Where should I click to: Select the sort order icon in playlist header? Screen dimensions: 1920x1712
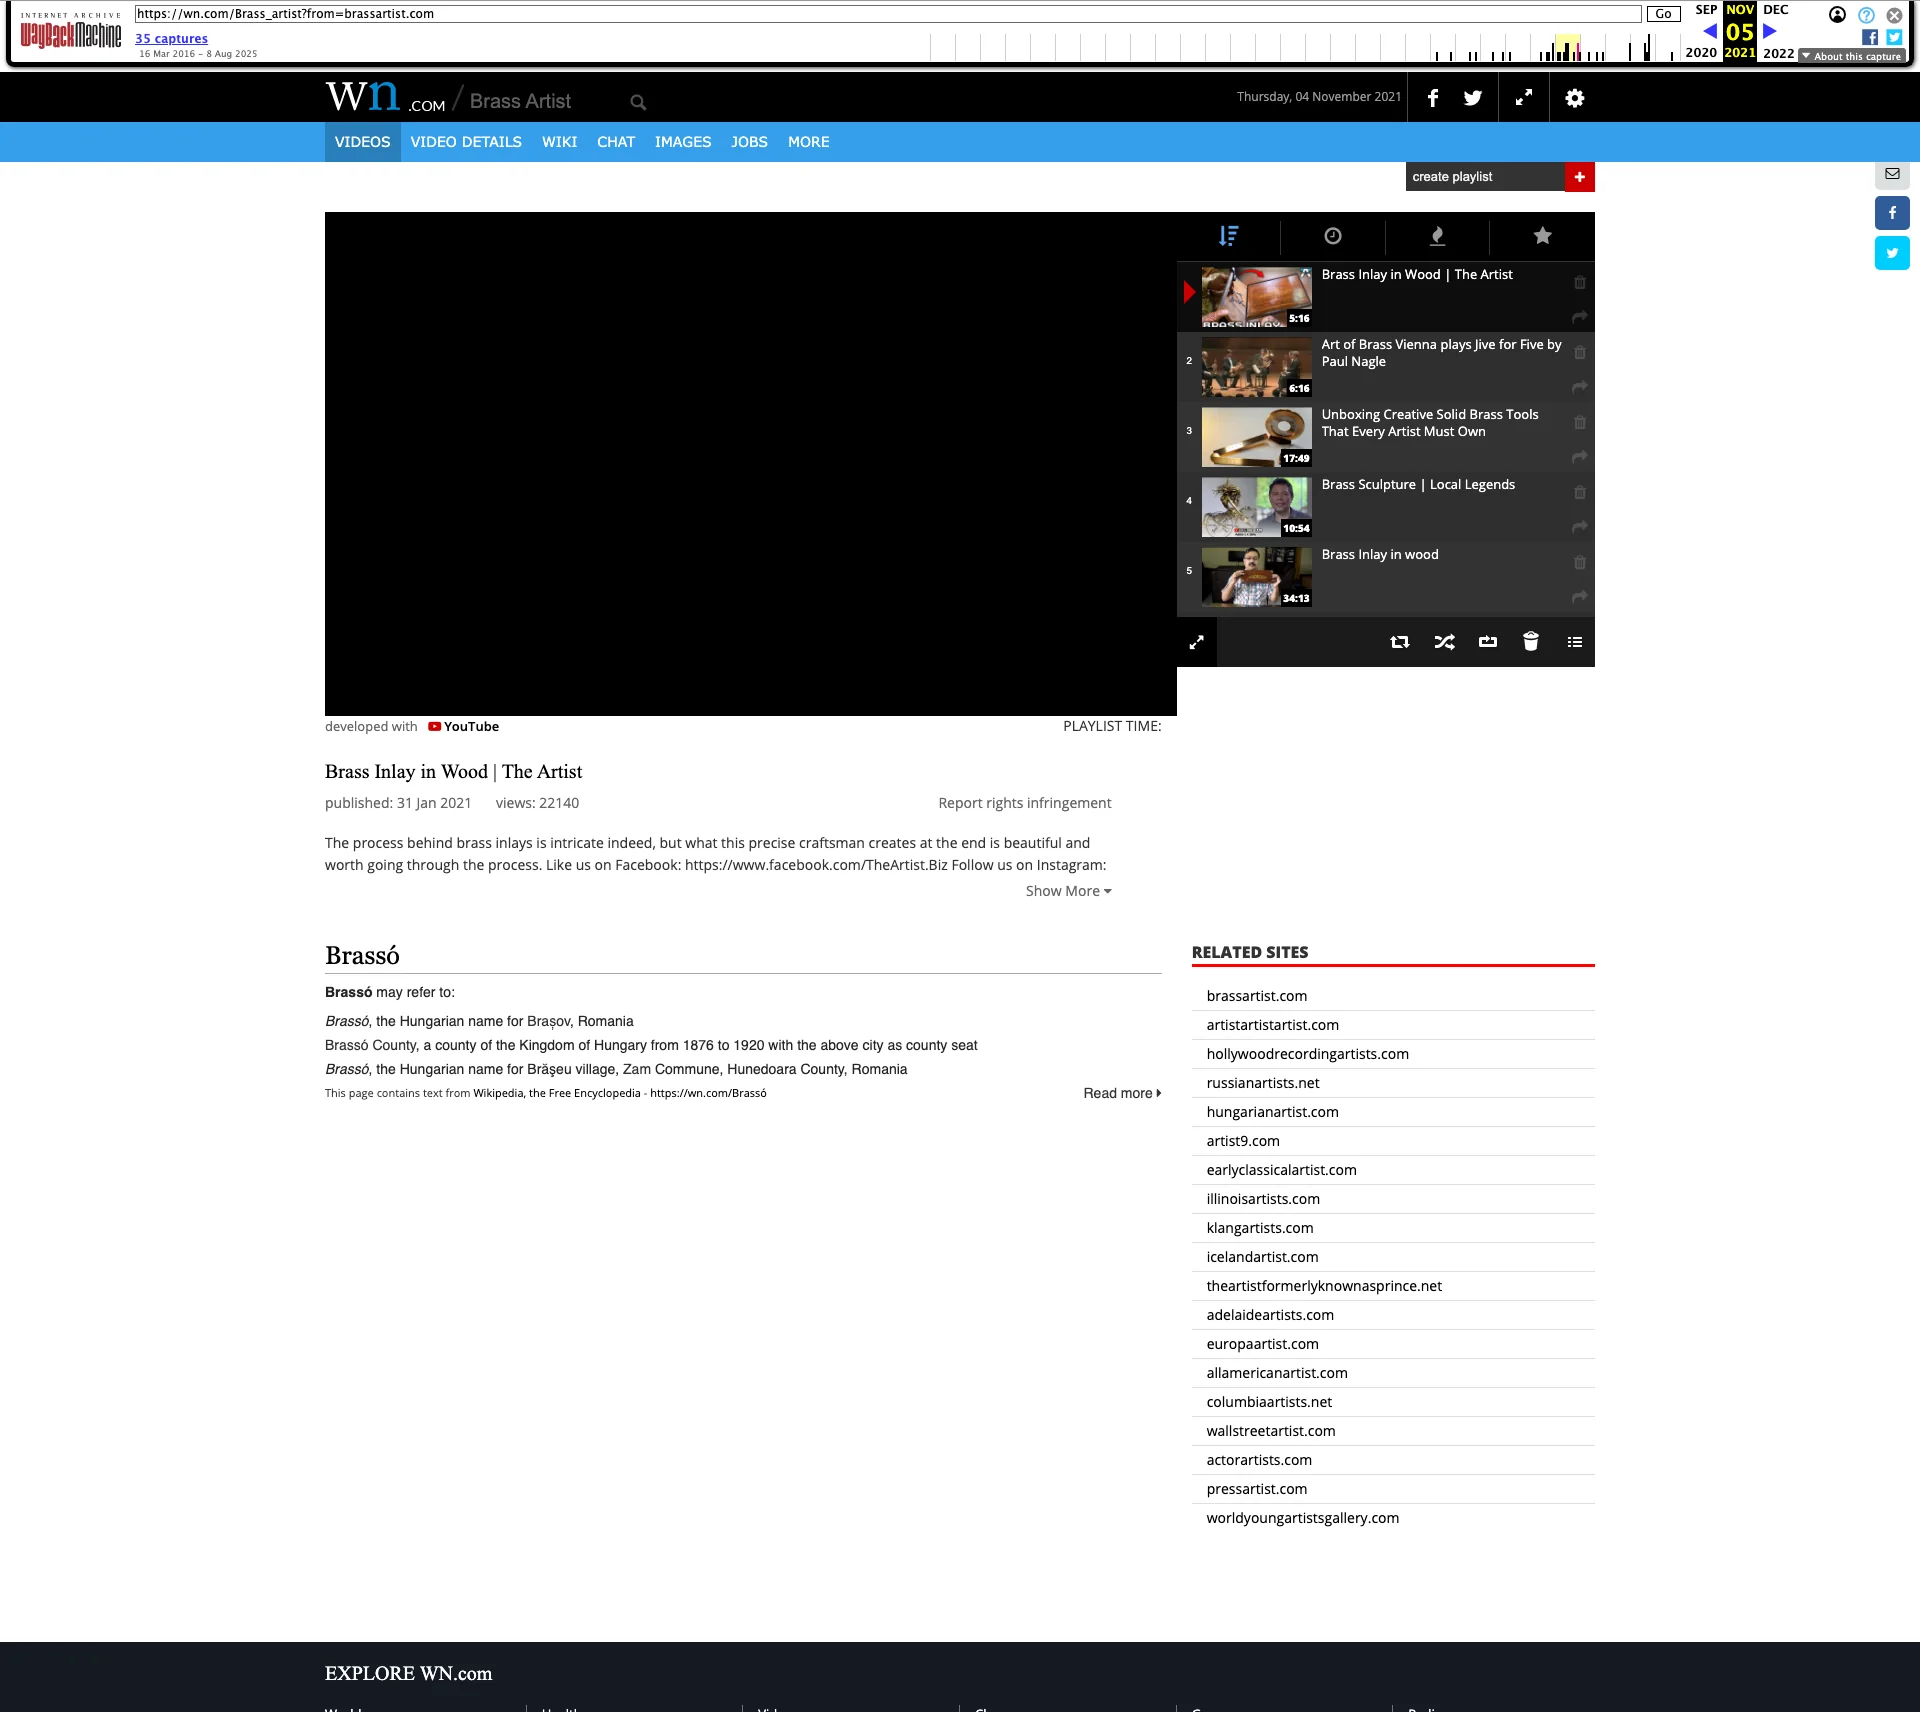[x=1229, y=237]
